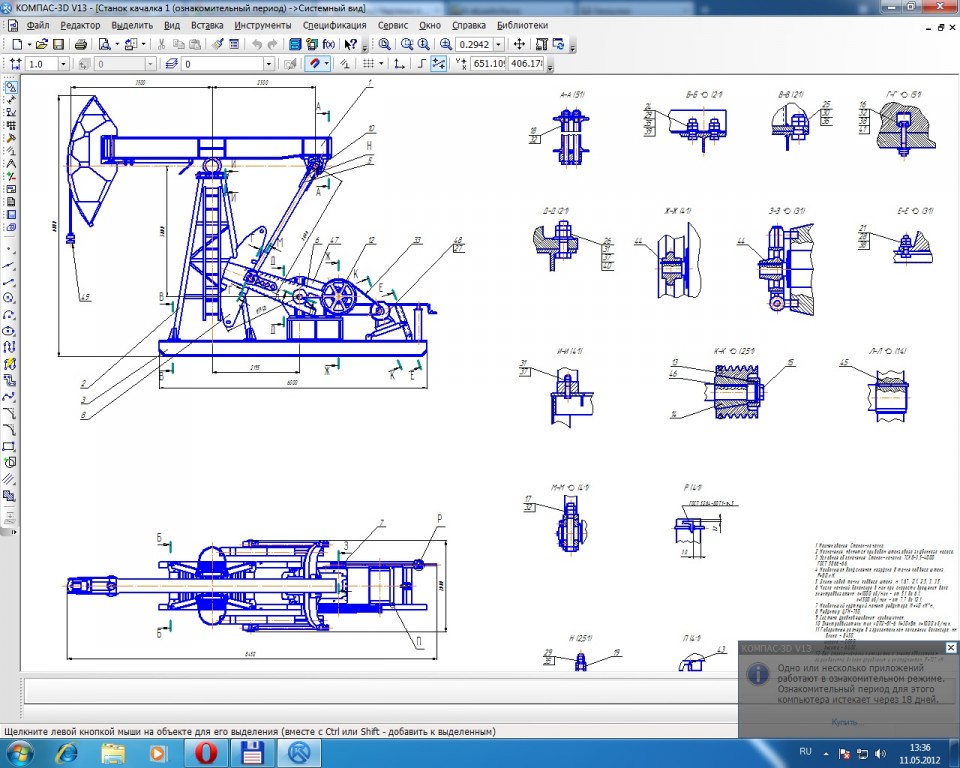The height and width of the screenshot is (768, 960).
Task: Click the f(x) Variables icon
Action: pyautogui.click(x=328, y=44)
